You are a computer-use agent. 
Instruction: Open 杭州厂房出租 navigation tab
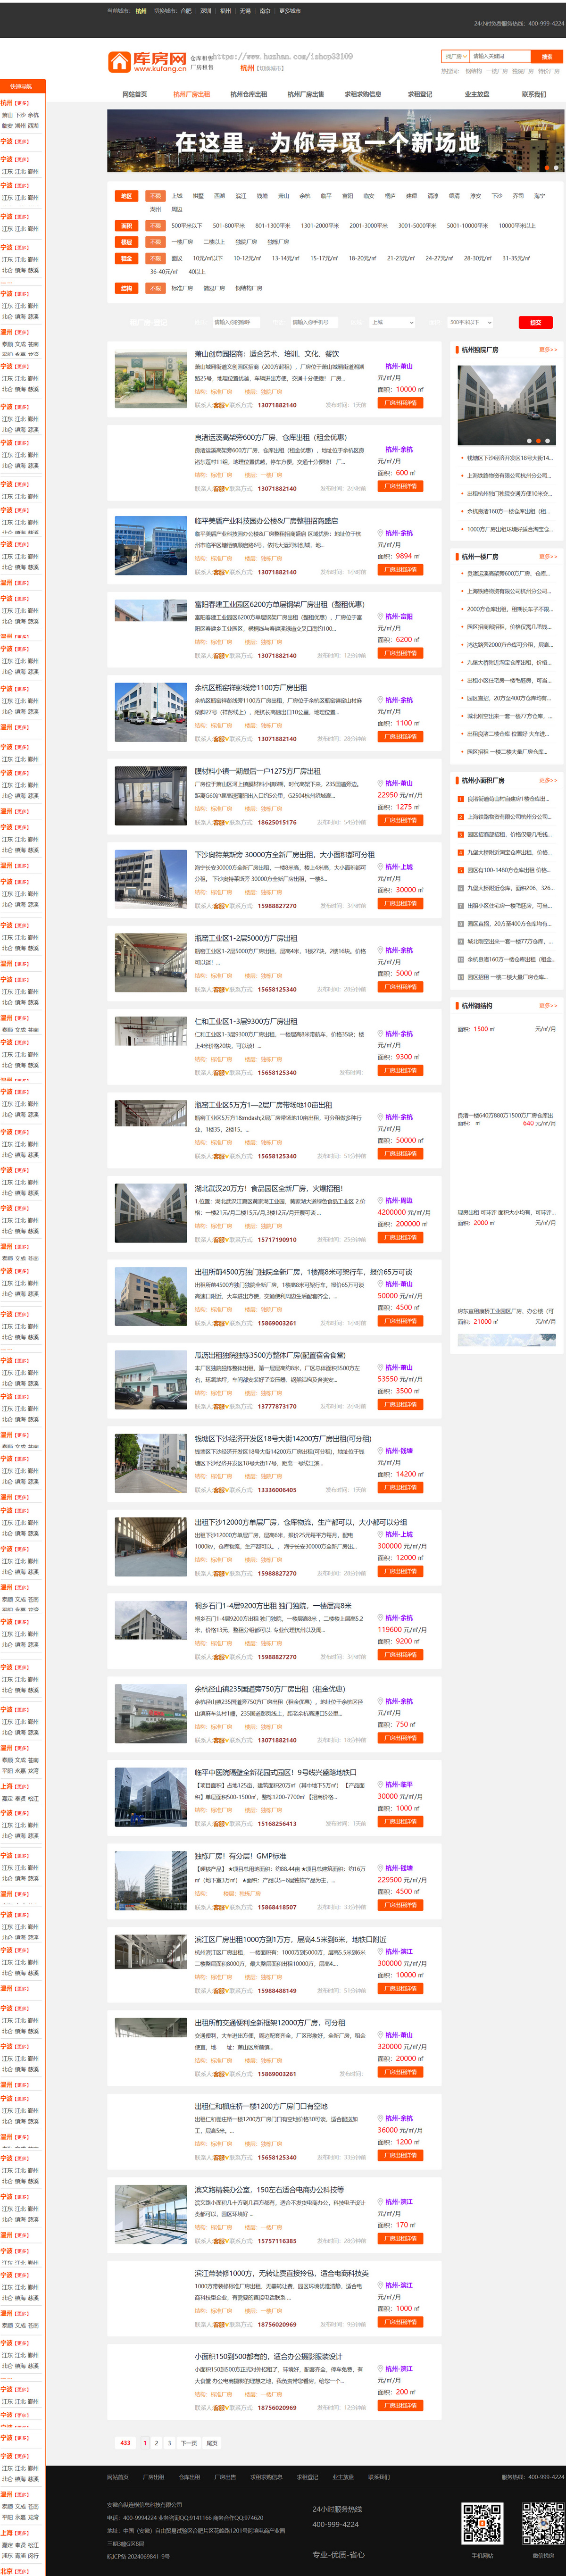[x=191, y=94]
